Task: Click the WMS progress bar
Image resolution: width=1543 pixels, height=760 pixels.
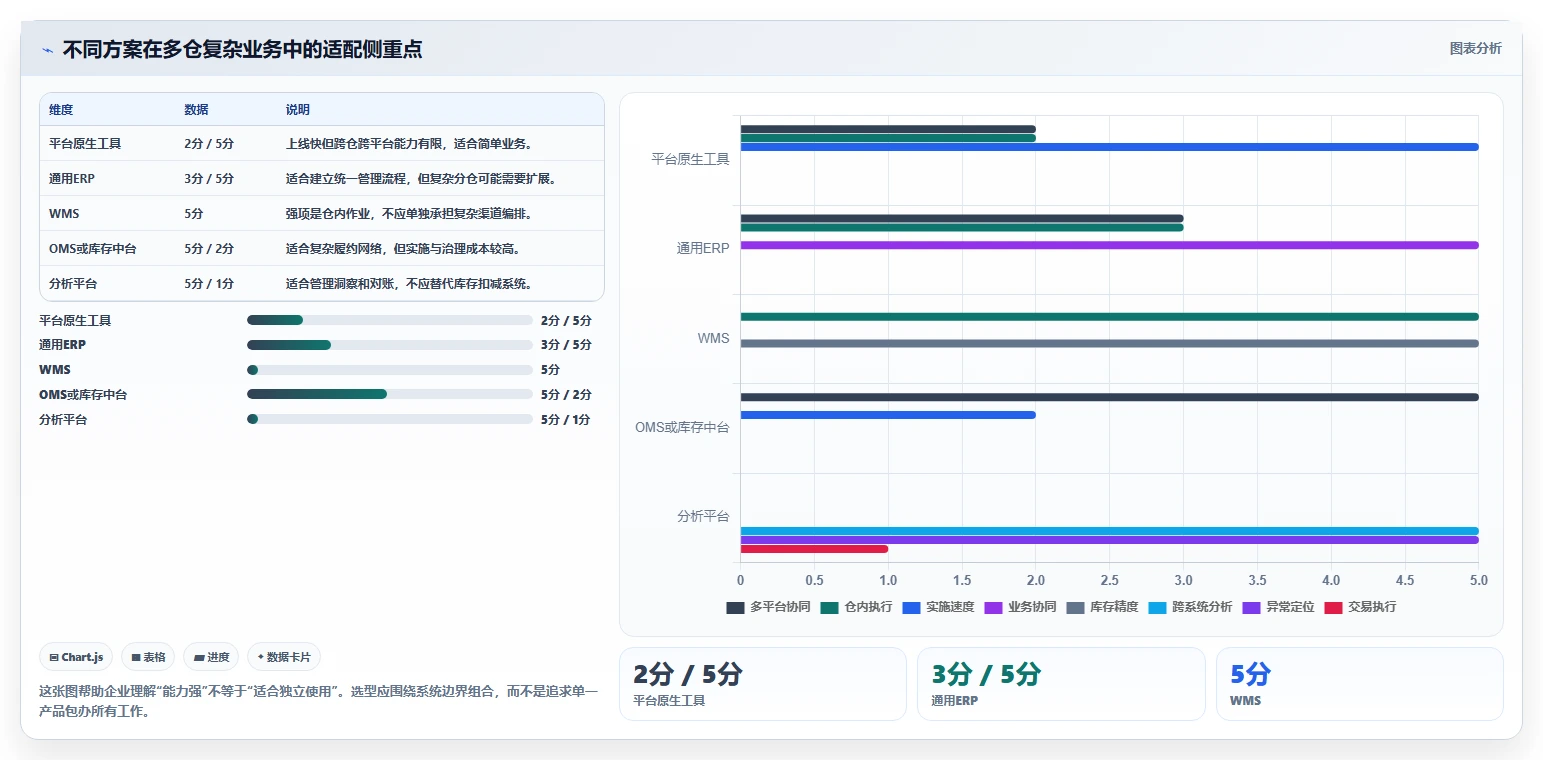Action: 390,370
